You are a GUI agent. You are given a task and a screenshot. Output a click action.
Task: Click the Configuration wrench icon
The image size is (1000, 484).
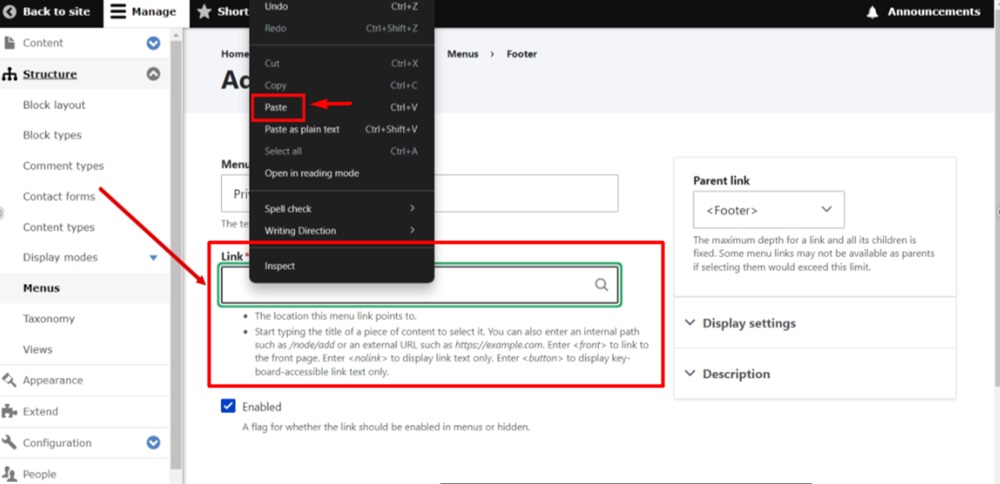point(9,443)
